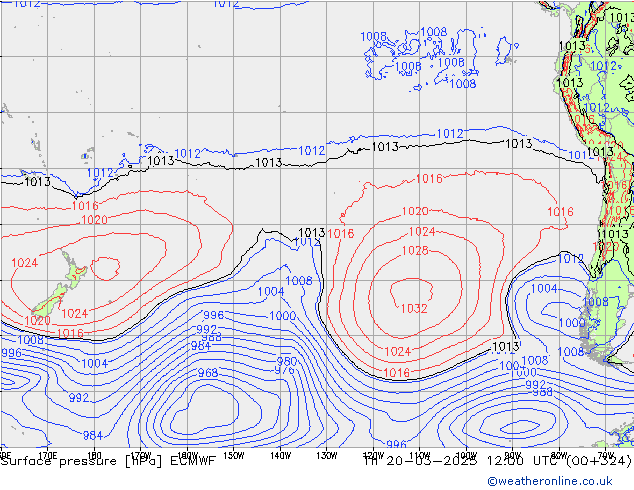Screen dimensions: 634x490
Task: Click the 70W longitude label
Action: pyautogui.click(x=606, y=456)
